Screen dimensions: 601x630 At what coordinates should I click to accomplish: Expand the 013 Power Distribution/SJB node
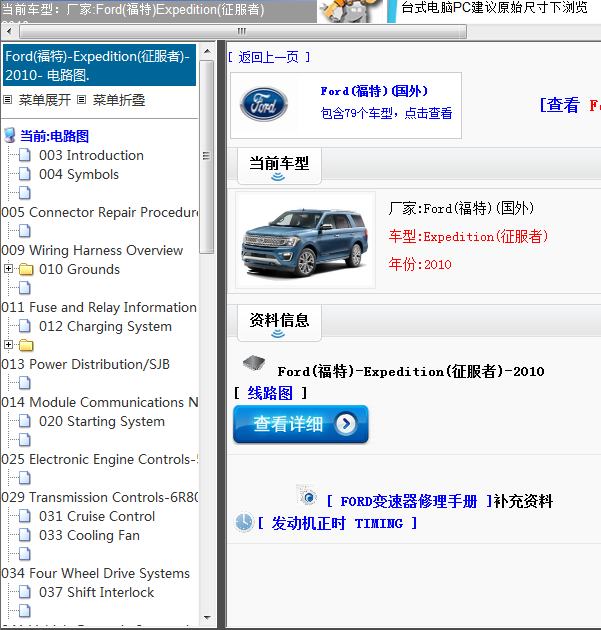click(x=8, y=344)
